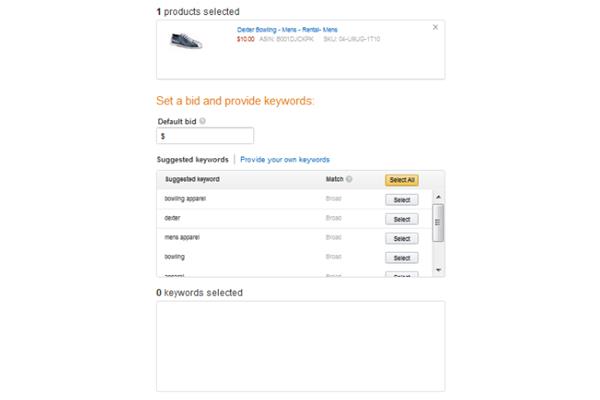Click the Default bid help icon
600x400 pixels.
point(202,121)
